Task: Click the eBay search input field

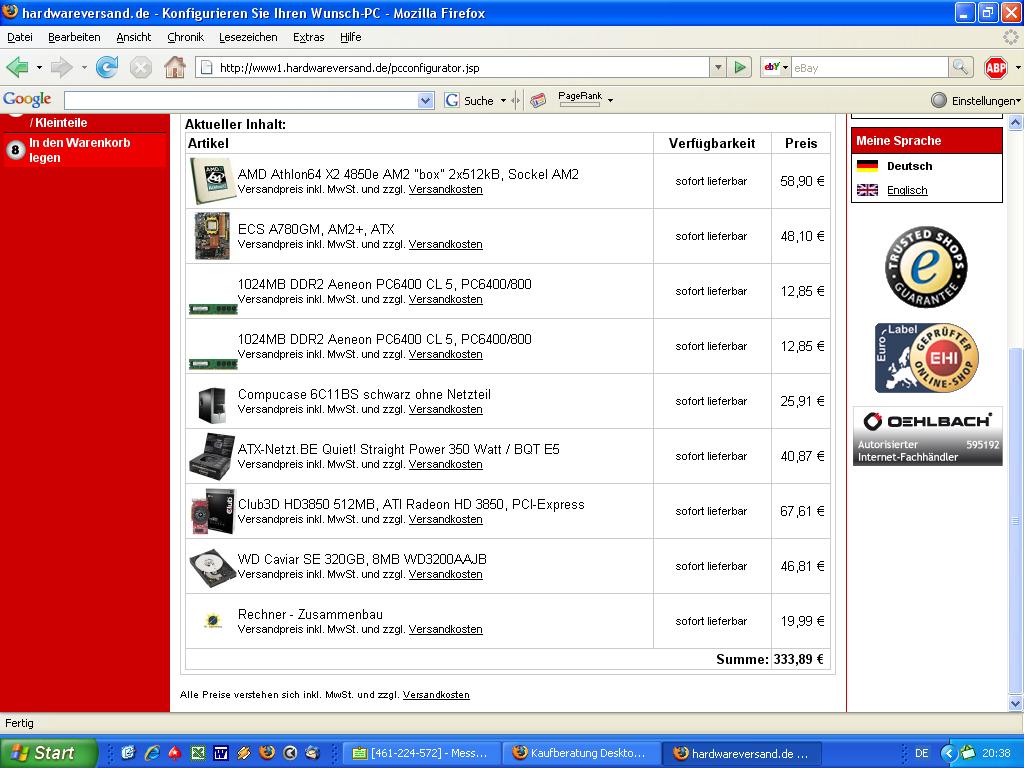Action: point(869,67)
